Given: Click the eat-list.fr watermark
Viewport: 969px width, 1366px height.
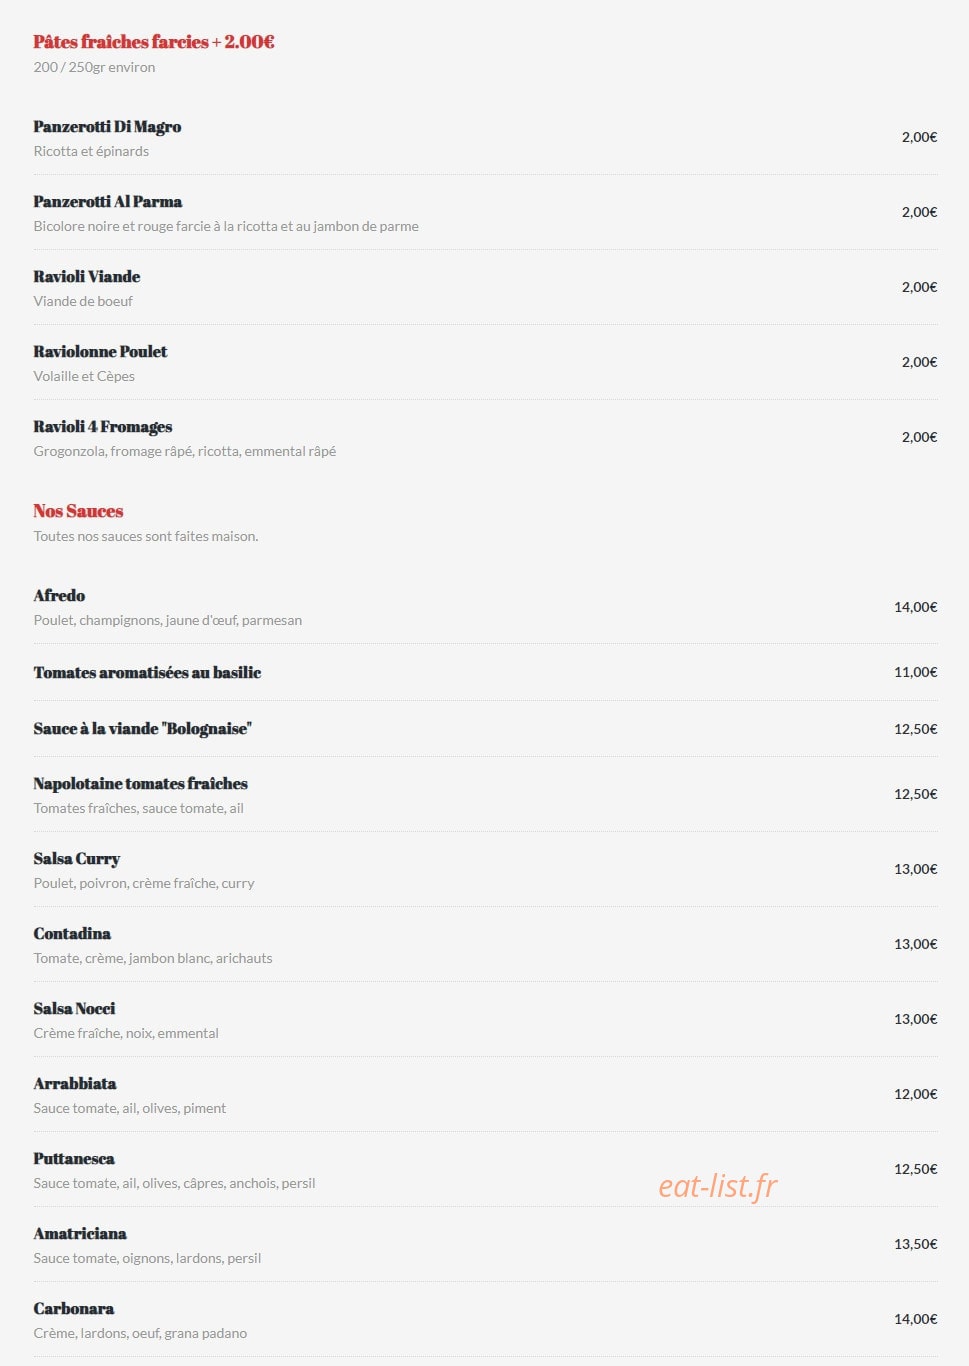Looking at the screenshot, I should pos(717,1186).
